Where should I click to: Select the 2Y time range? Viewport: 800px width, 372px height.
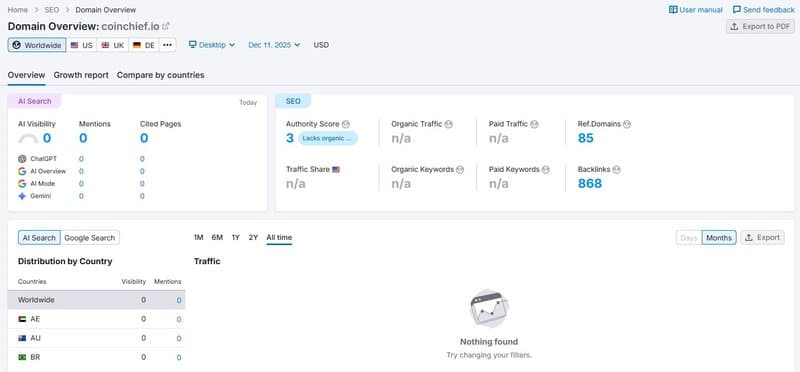coord(253,237)
